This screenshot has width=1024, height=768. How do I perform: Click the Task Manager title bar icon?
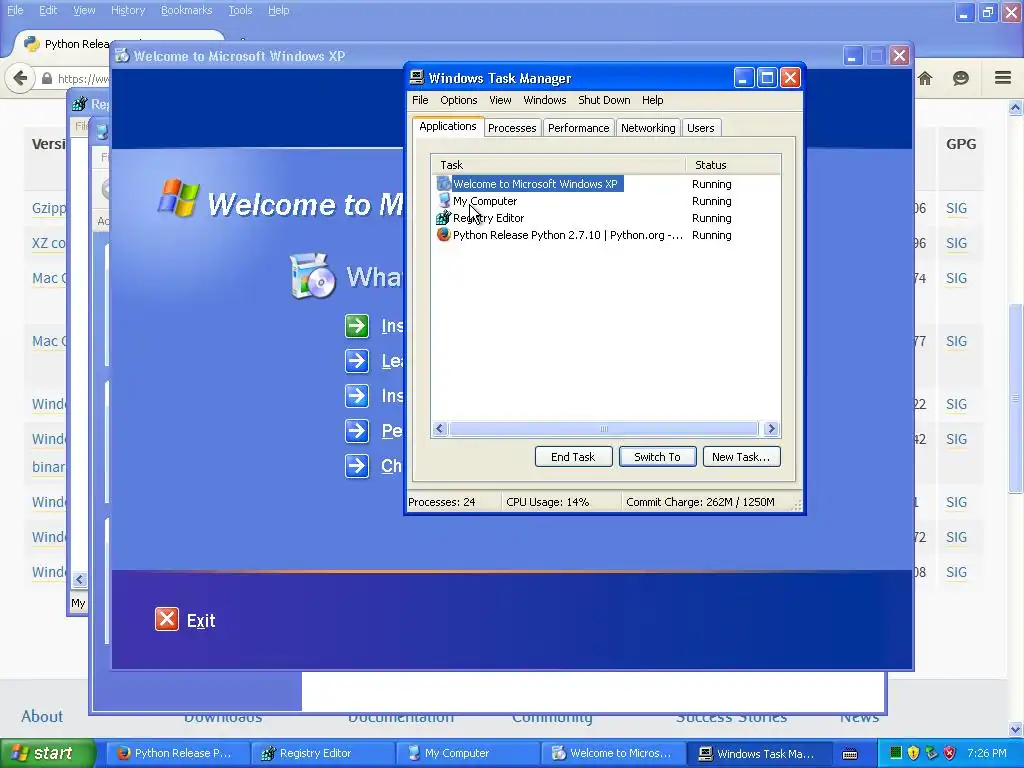417,78
